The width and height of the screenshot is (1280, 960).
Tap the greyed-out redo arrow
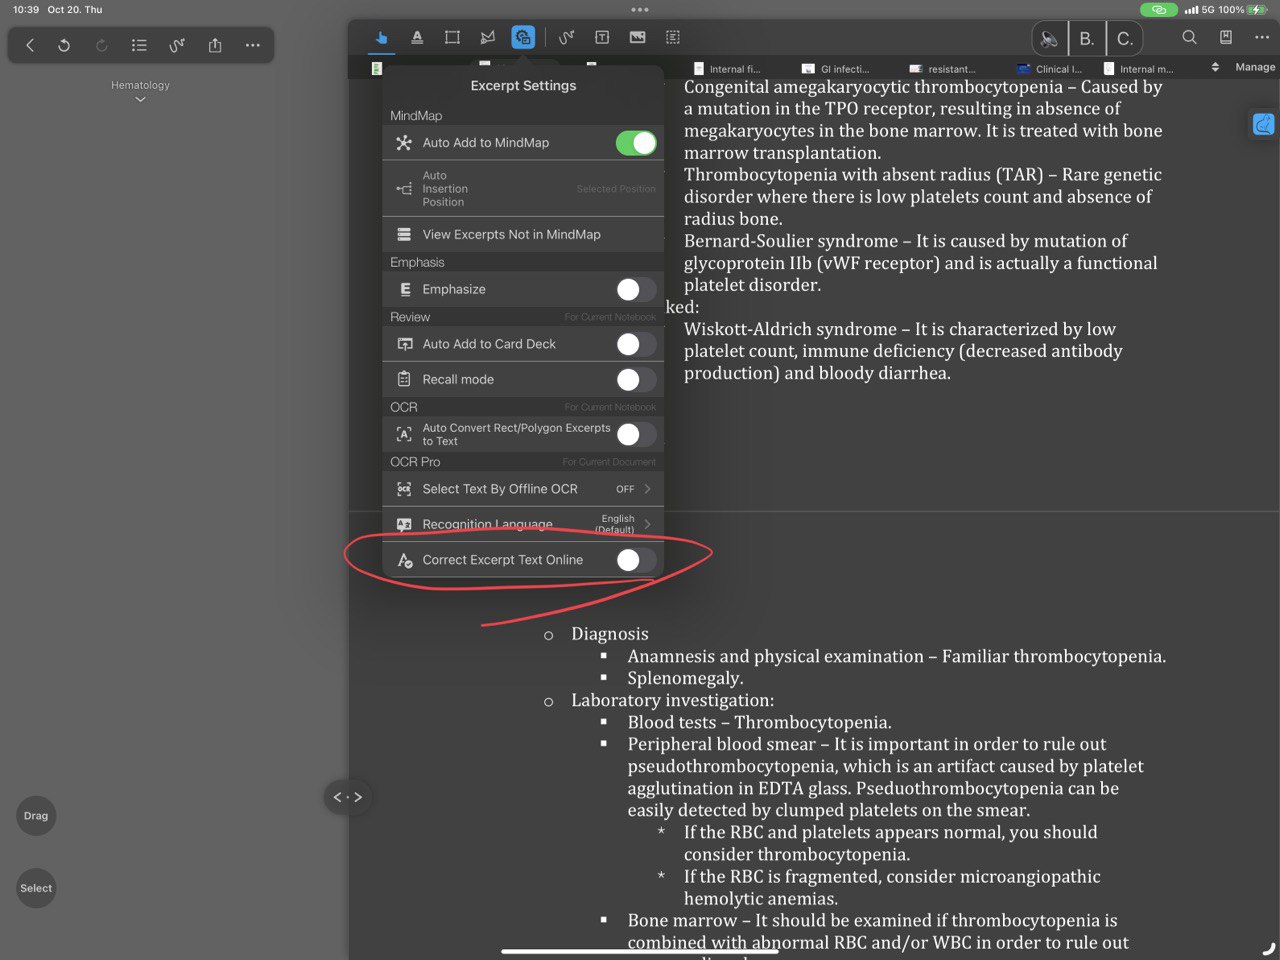(x=101, y=45)
